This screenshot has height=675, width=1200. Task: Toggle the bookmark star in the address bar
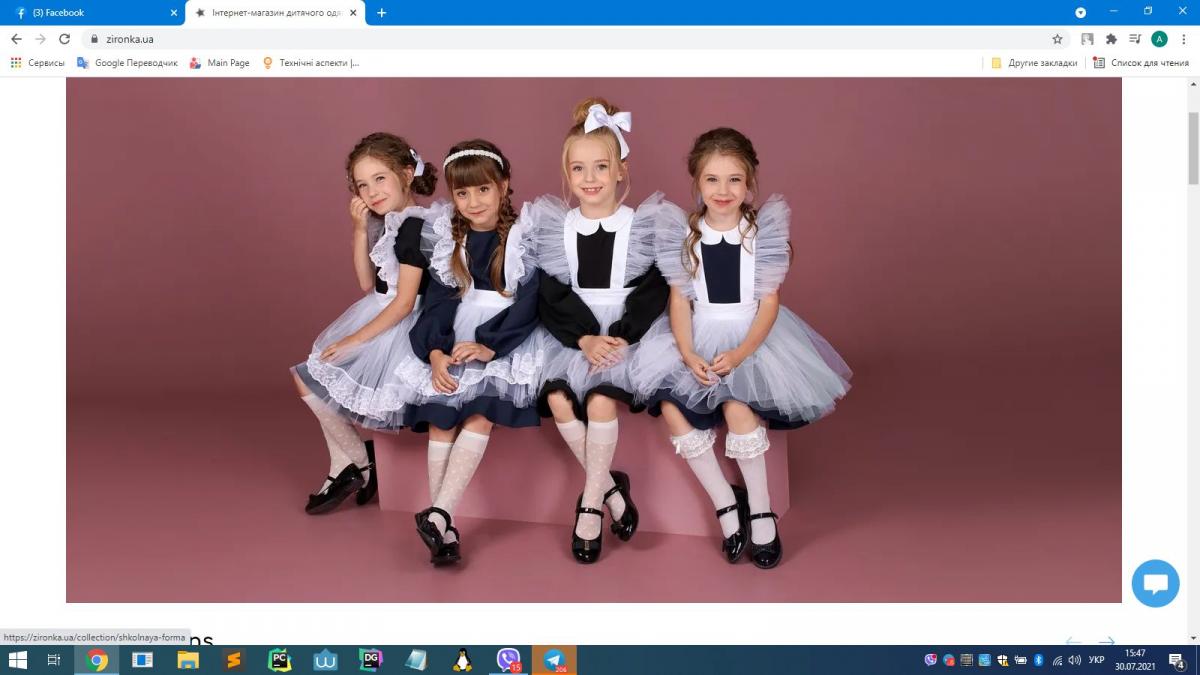tap(1057, 39)
